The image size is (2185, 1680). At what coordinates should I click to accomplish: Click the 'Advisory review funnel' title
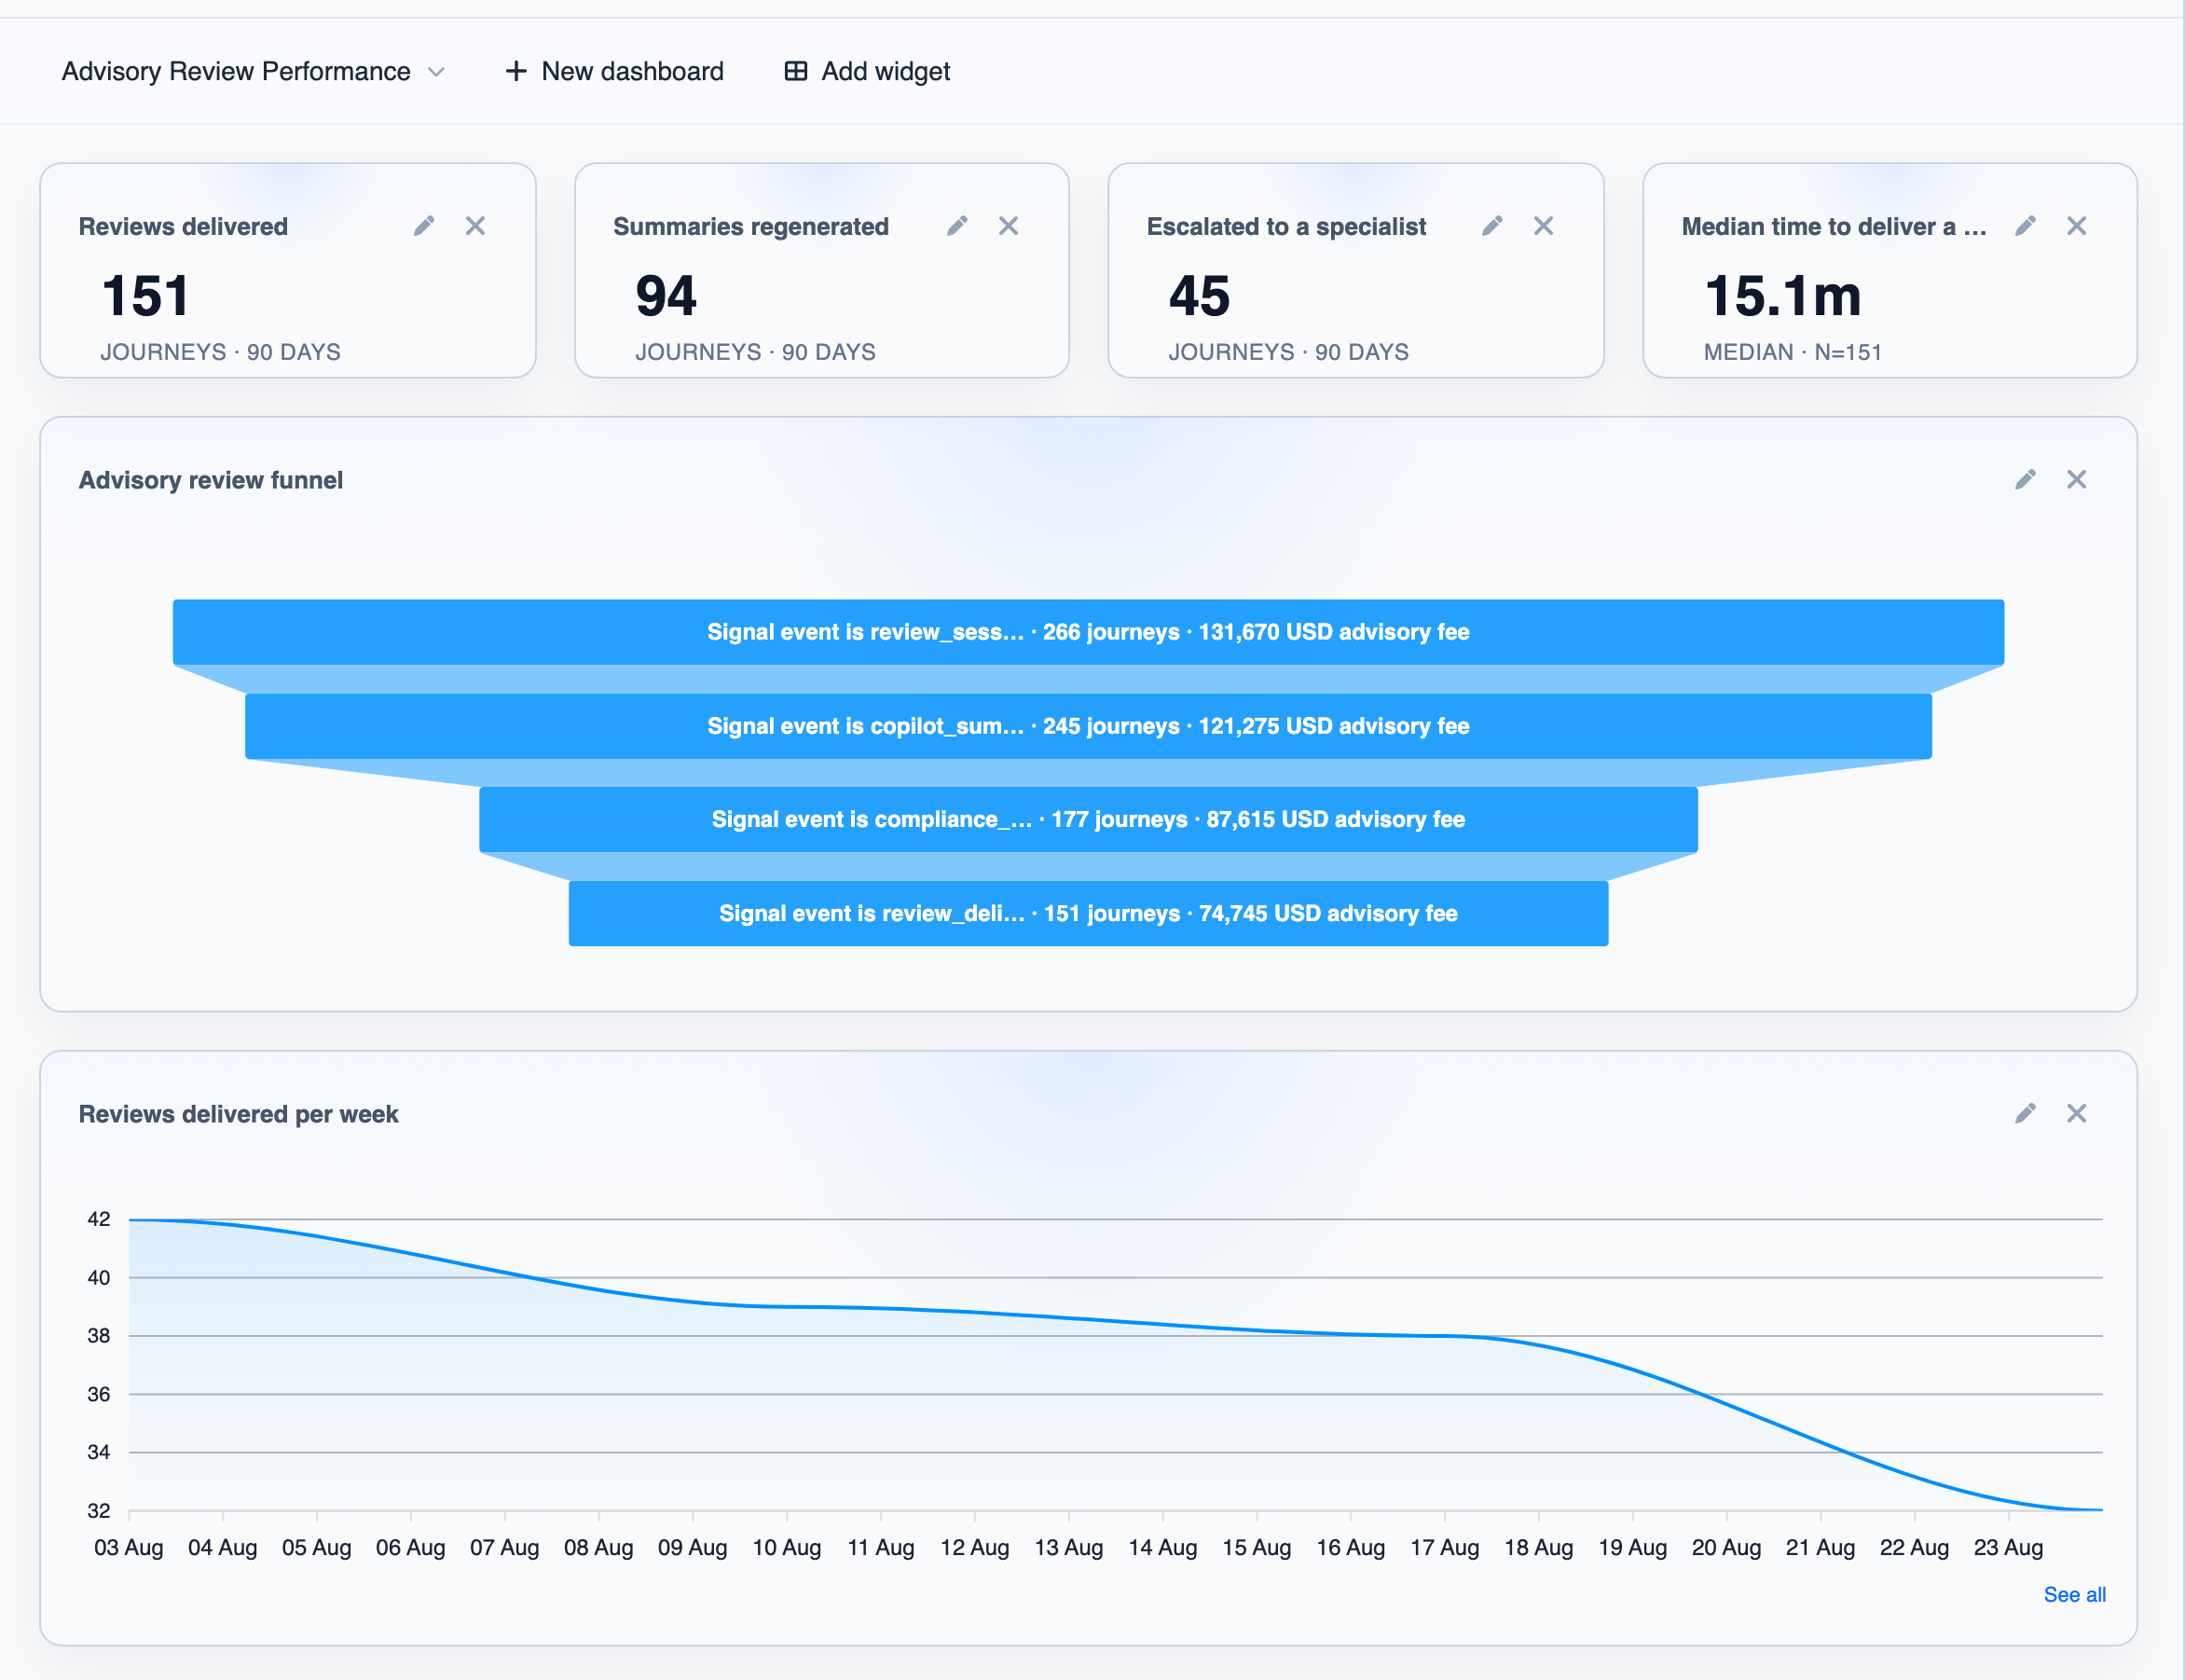tap(211, 480)
